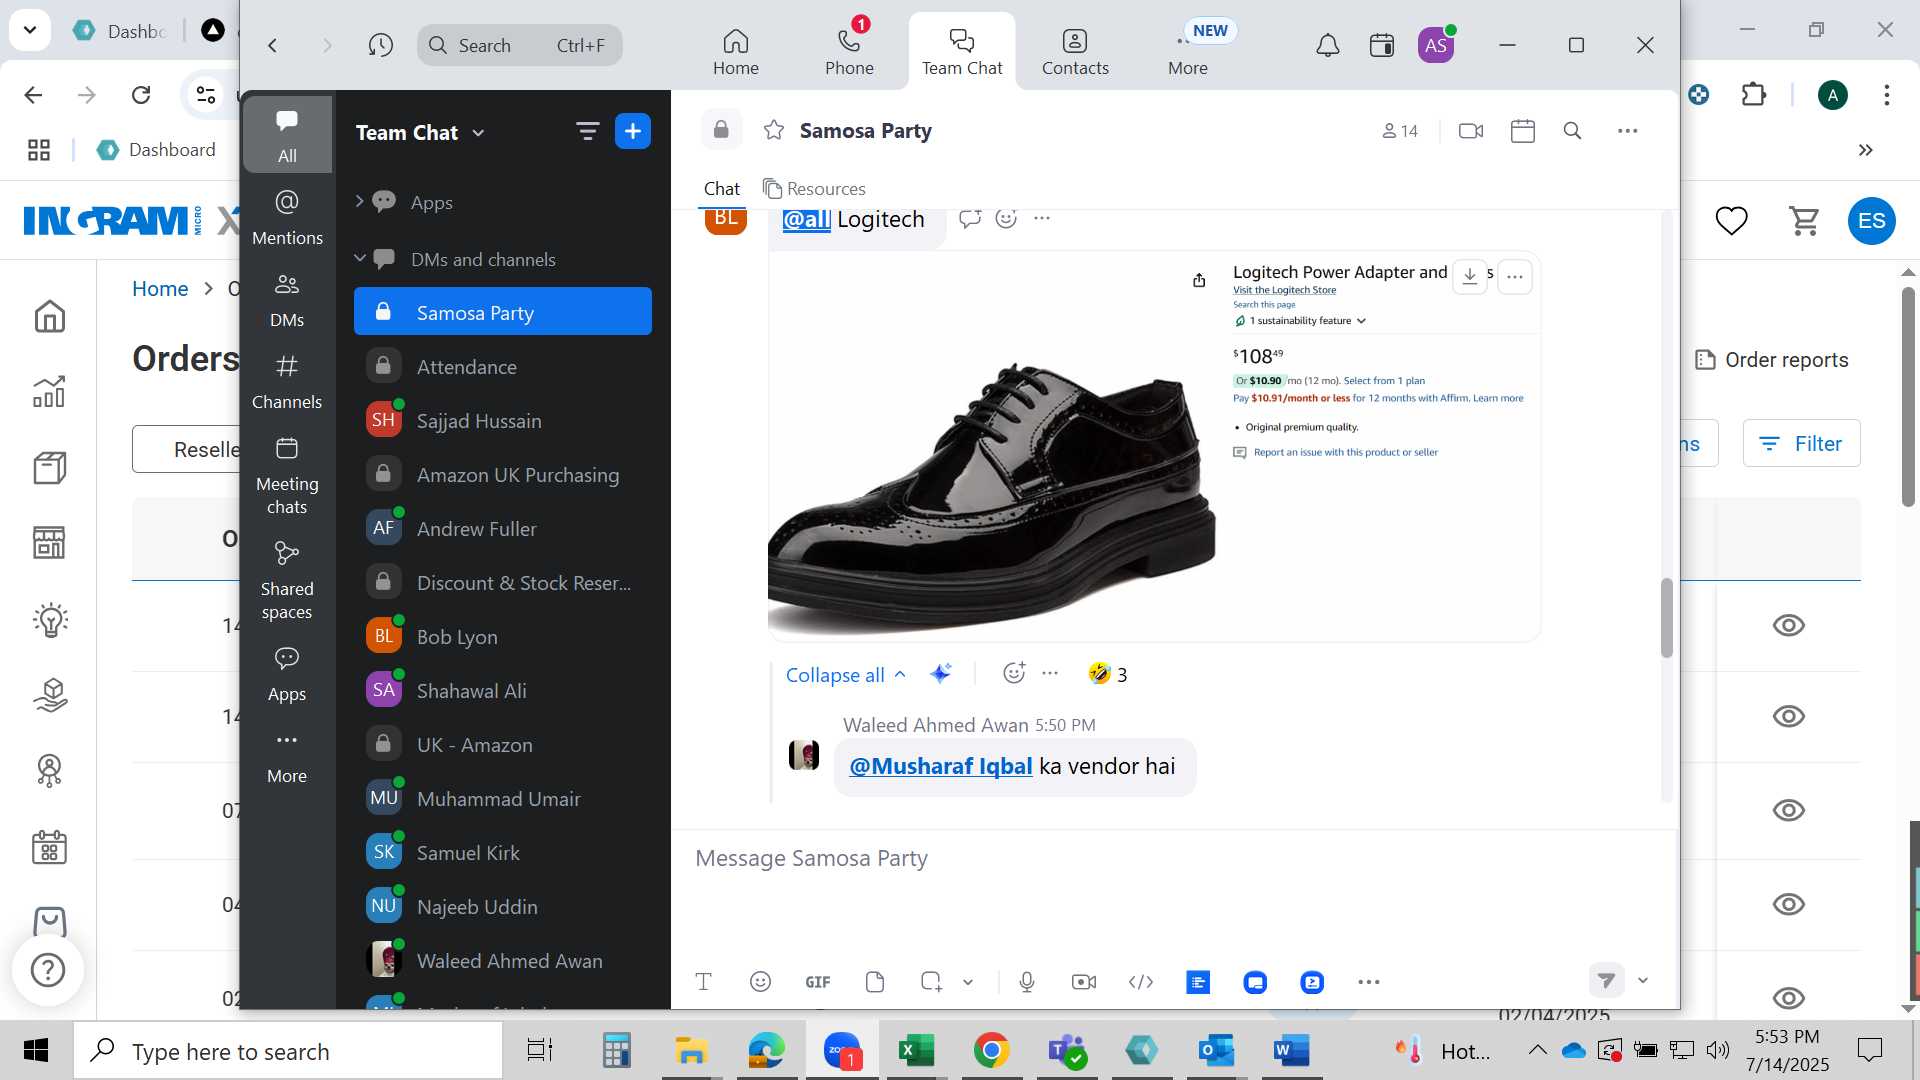Toggle visibility eye on the second order row
This screenshot has height=1080, width=1920.
pyautogui.click(x=1788, y=717)
